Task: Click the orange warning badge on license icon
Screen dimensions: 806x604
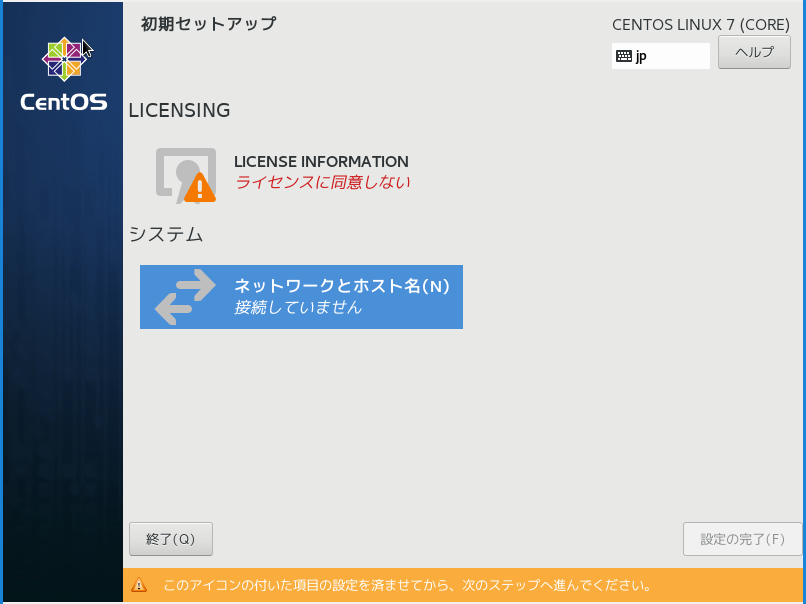Action: pyautogui.click(x=200, y=186)
